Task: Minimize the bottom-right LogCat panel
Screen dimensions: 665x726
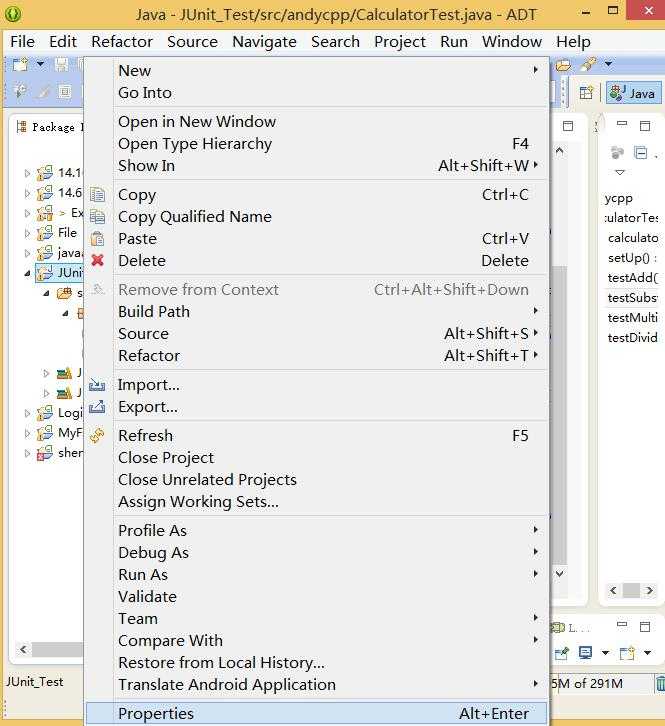Action: (x=622, y=625)
